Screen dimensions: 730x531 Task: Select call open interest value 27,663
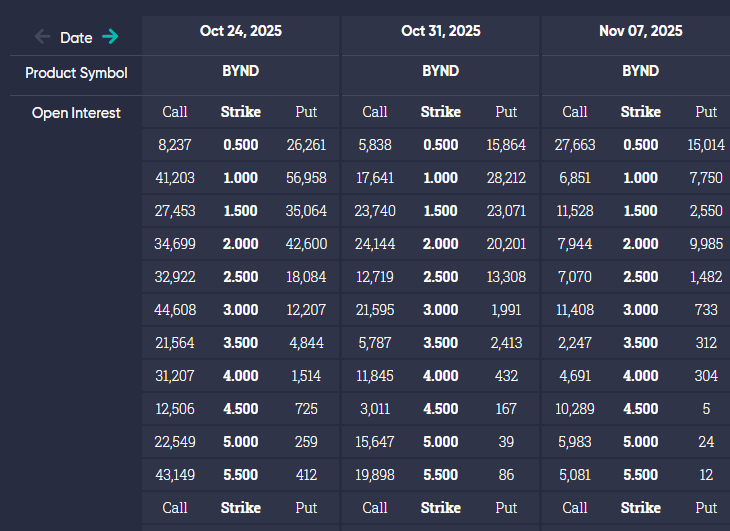[x=575, y=145]
